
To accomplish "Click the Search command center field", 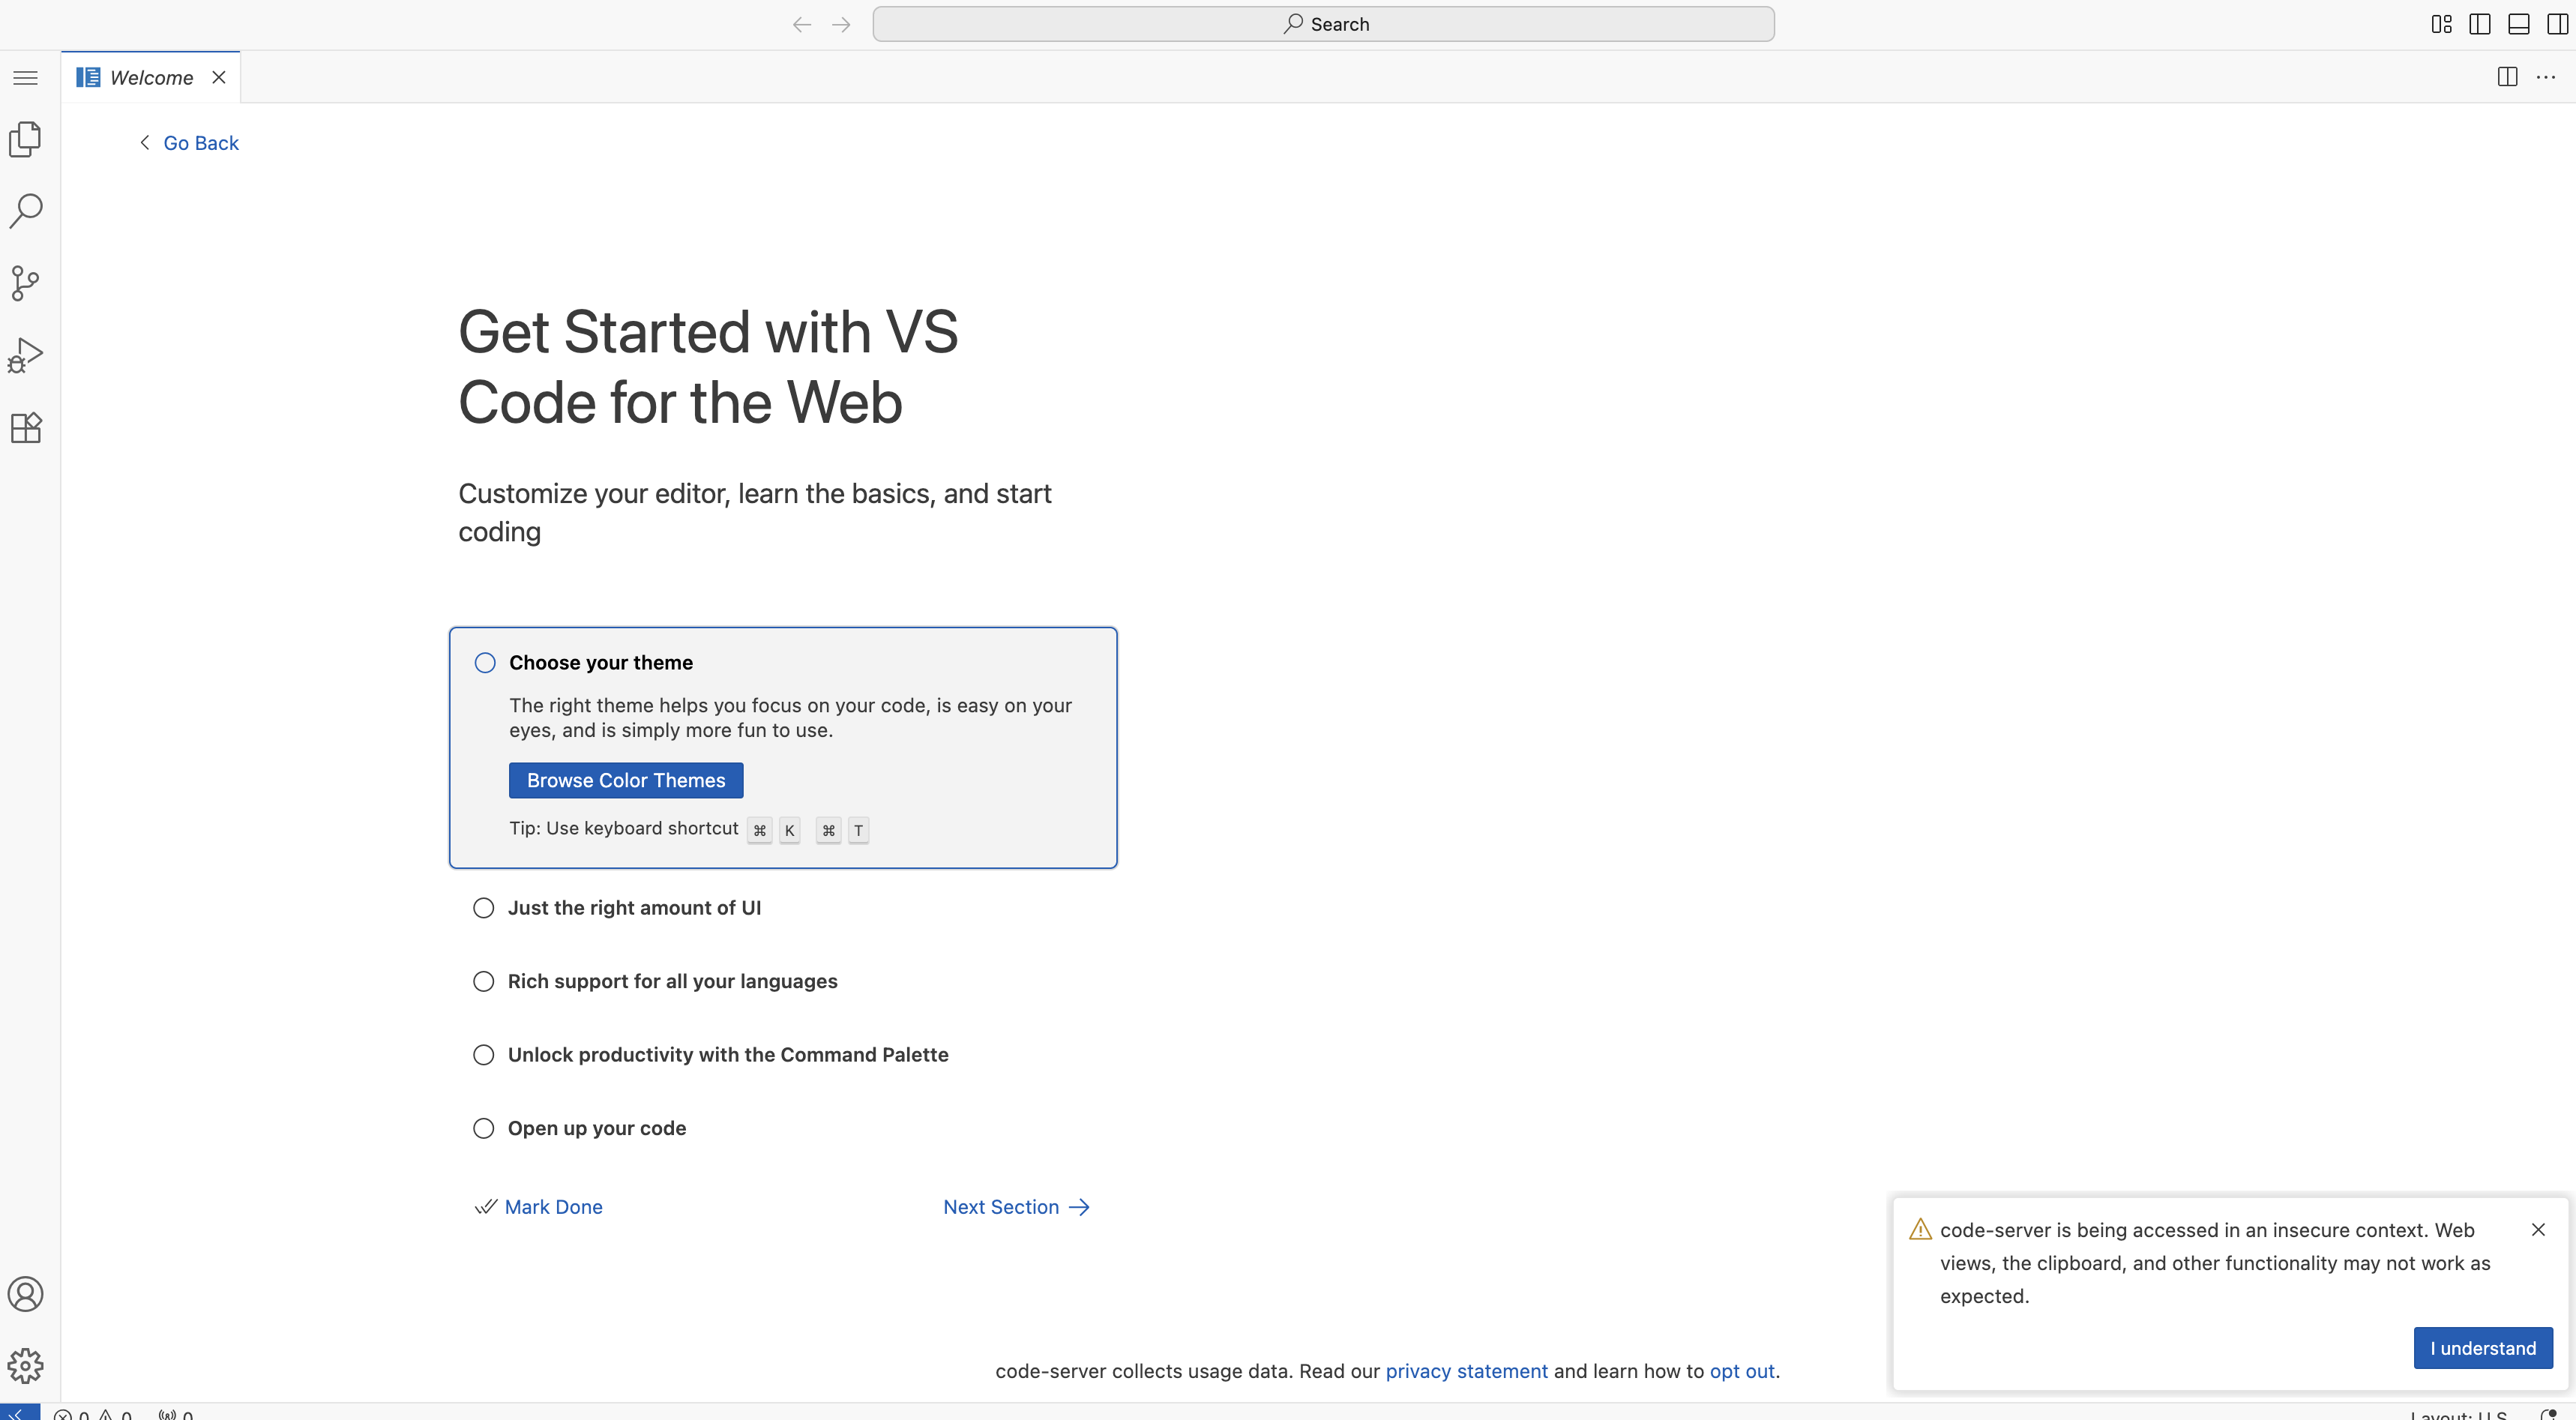I will pyautogui.click(x=1323, y=24).
